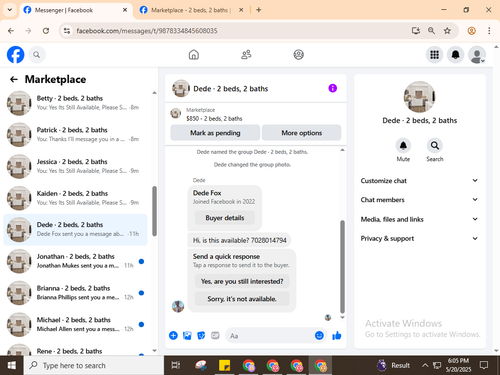Expand Chat members section
This screenshot has height=375, width=500.
(x=419, y=200)
